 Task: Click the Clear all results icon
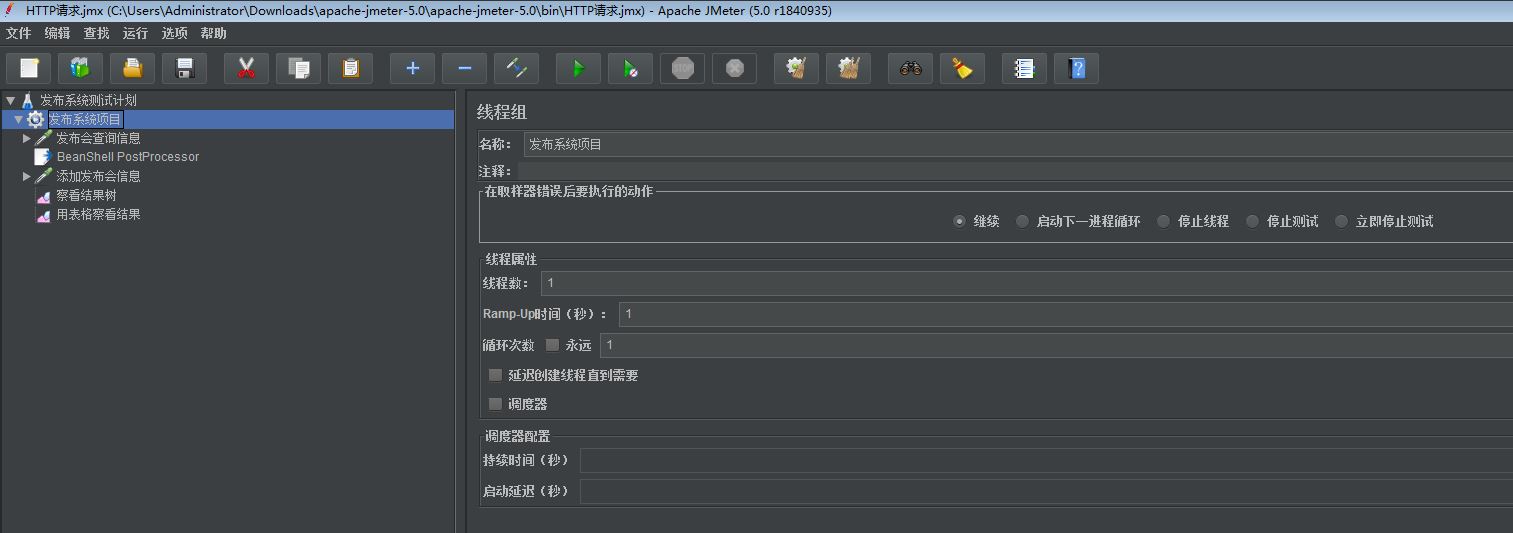[848, 68]
